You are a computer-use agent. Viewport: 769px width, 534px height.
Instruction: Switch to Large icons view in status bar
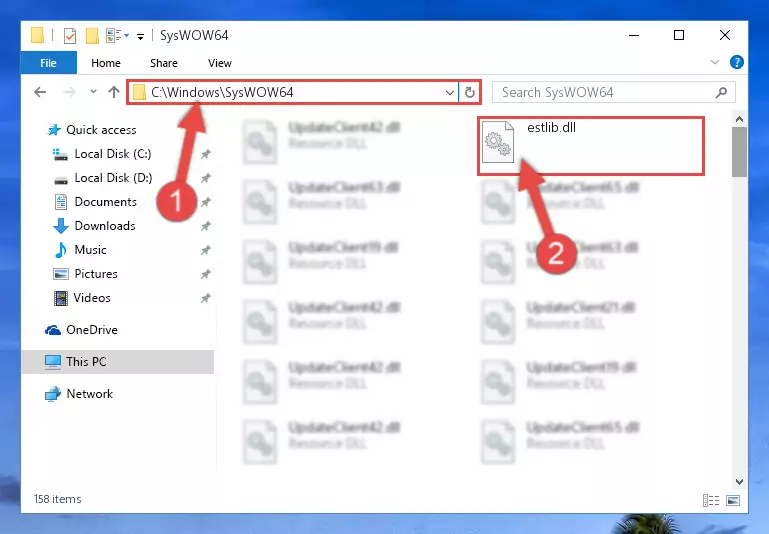click(733, 500)
